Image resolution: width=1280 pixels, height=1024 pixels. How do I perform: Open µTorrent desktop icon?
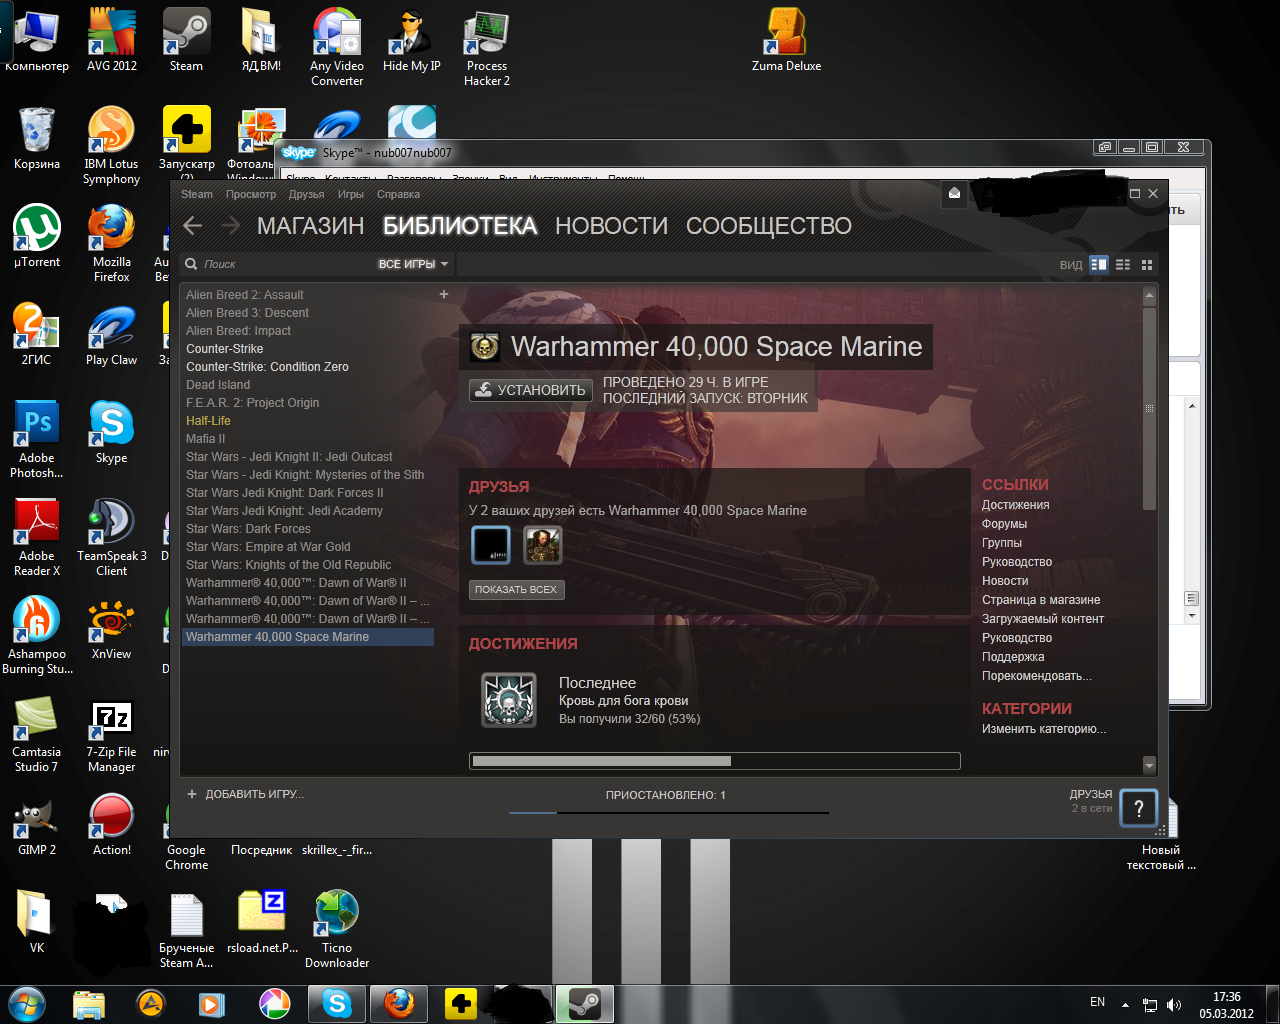pyautogui.click(x=37, y=236)
